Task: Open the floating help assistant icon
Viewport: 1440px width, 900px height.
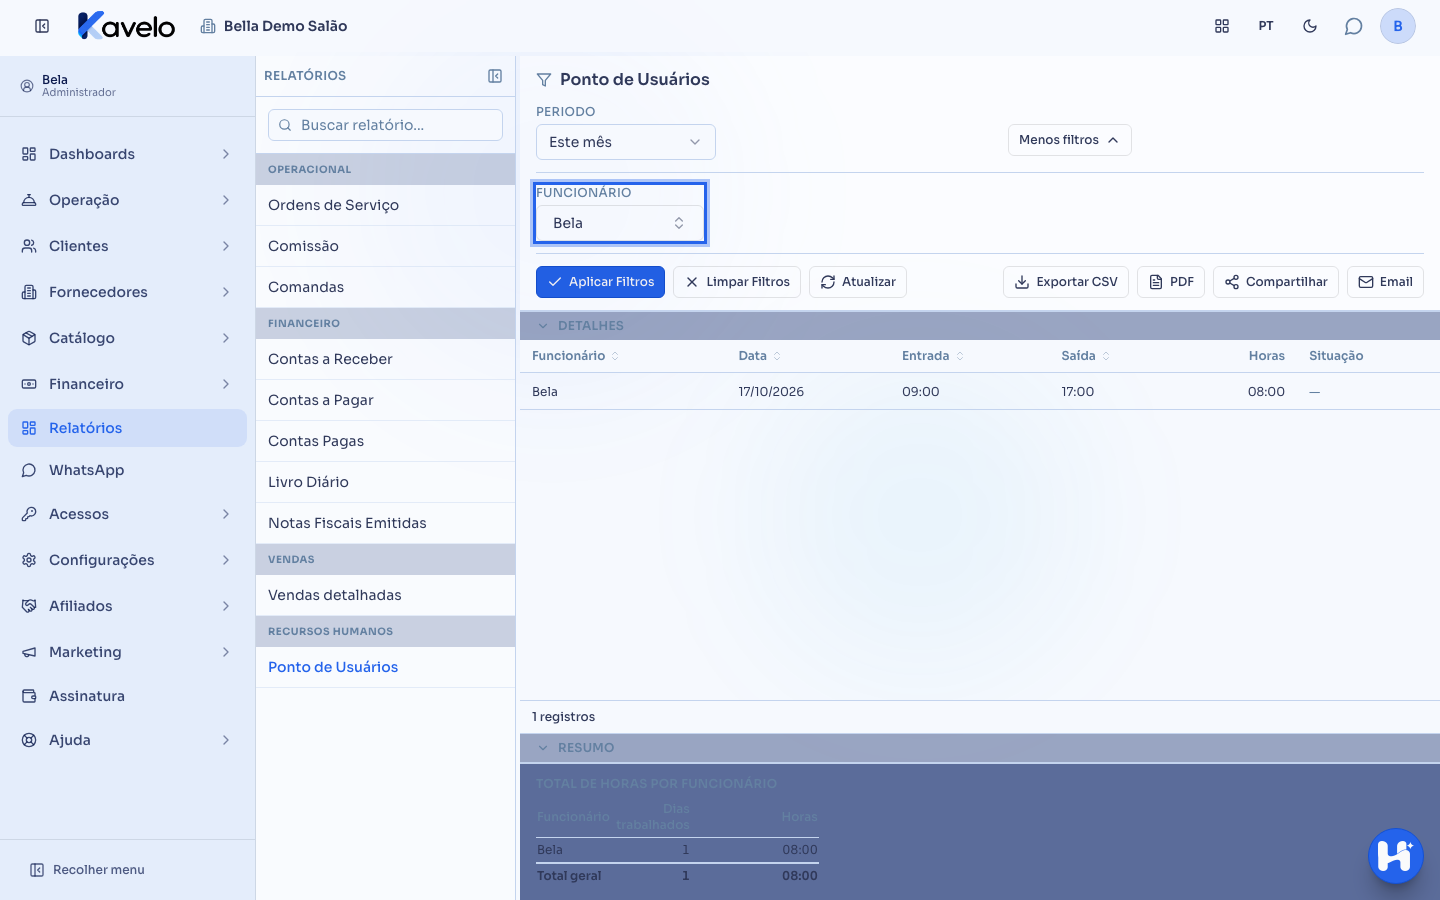Action: point(1395,856)
